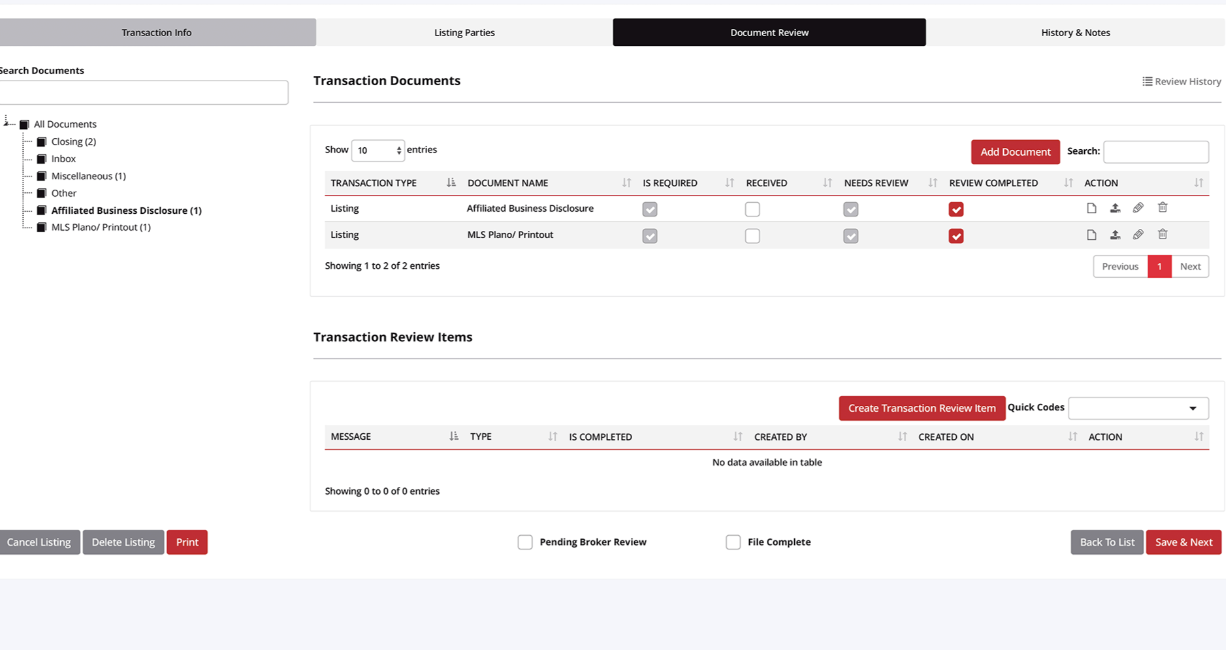Screen dimensions: 1226x650
Task: Click inside the Search Documents field
Action: (140, 92)
